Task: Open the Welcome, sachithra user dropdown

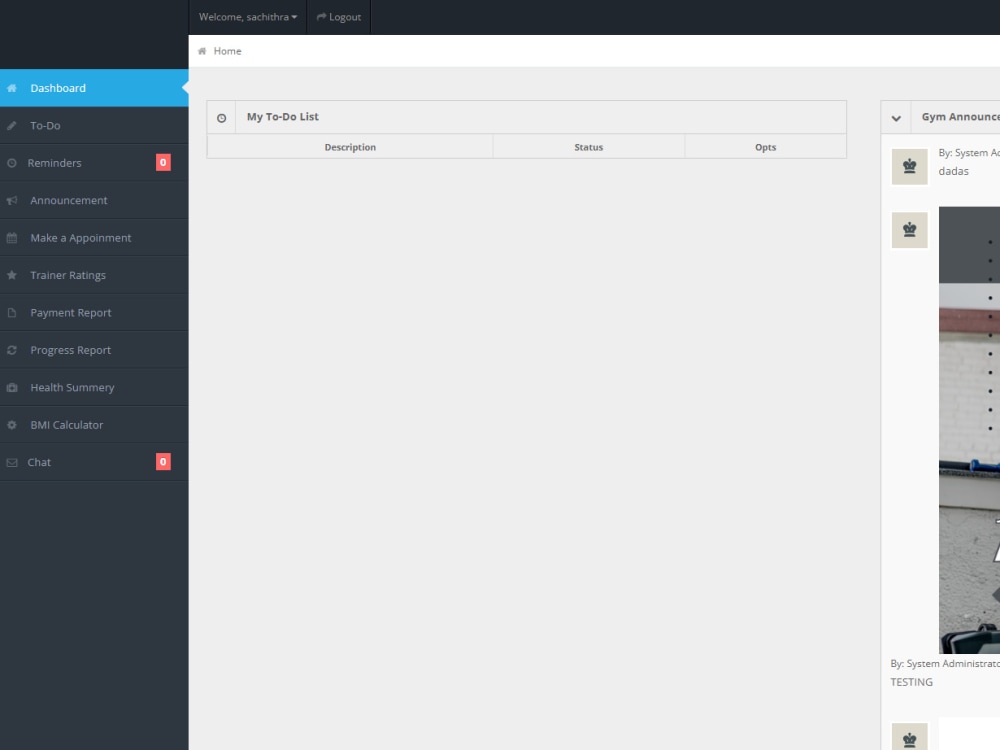Action: pyautogui.click(x=248, y=17)
